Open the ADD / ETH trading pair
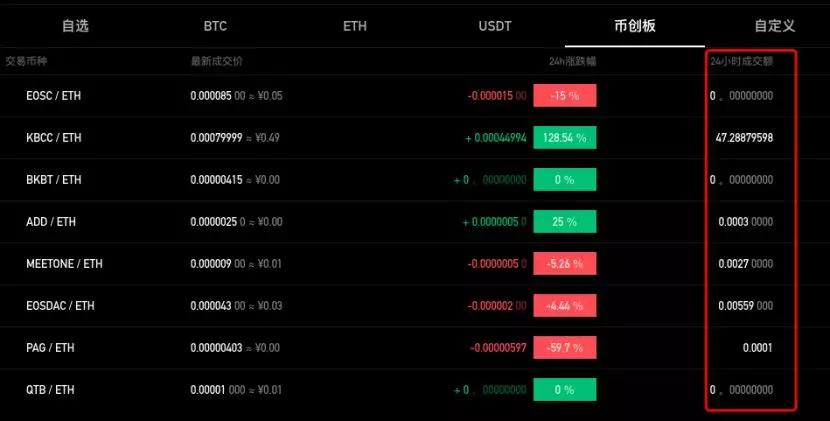 pos(50,222)
